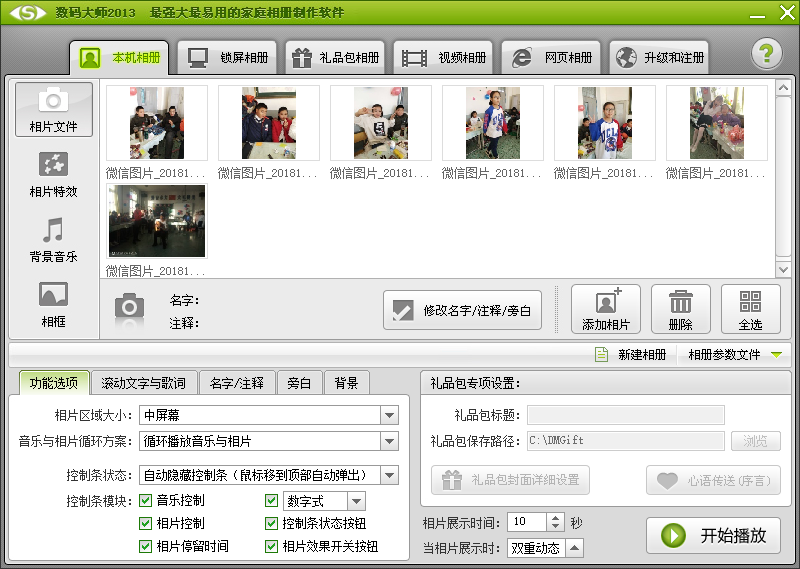The image size is (800, 569).
Task: Open the 相片特效 effects panel
Action: 54,175
